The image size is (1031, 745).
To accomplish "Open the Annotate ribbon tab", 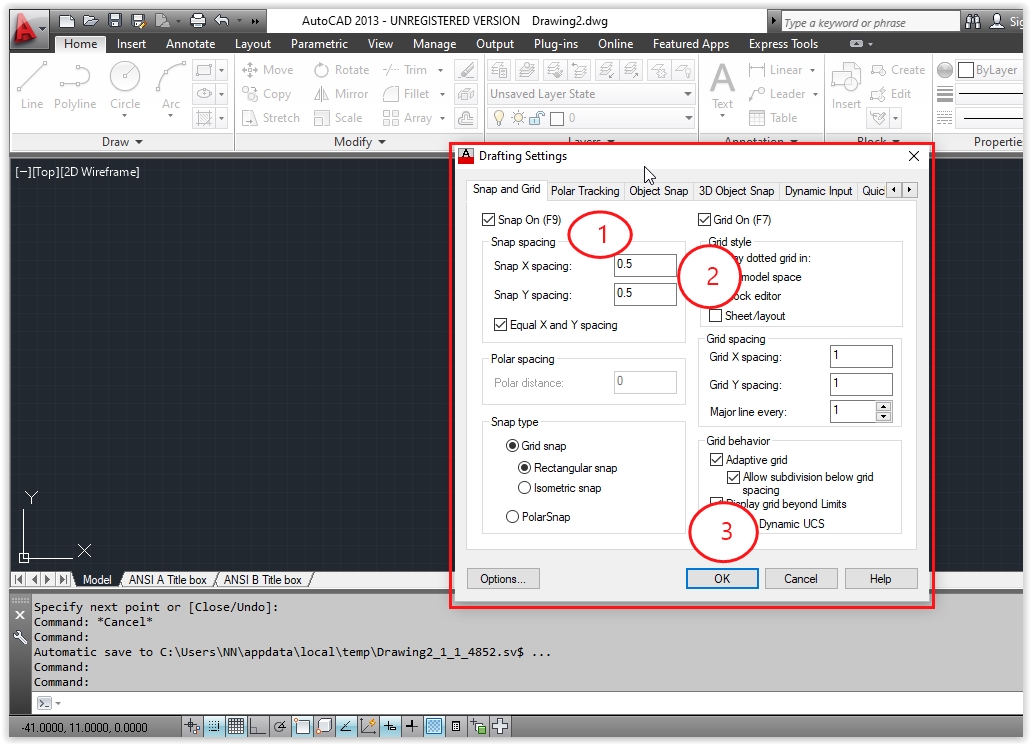I will click(x=190, y=44).
